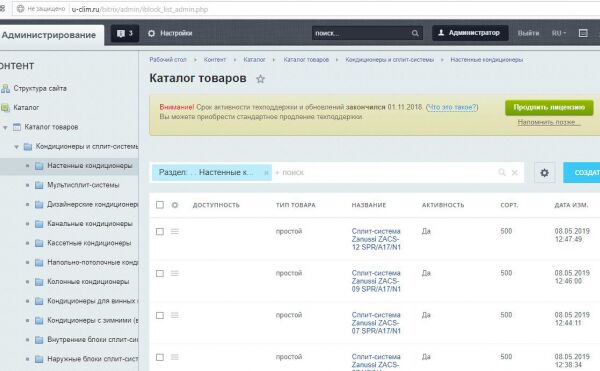Viewport: 600px width, 371px height.
Task: Collapse the Каталог товаров tree node
Action: click(5, 127)
